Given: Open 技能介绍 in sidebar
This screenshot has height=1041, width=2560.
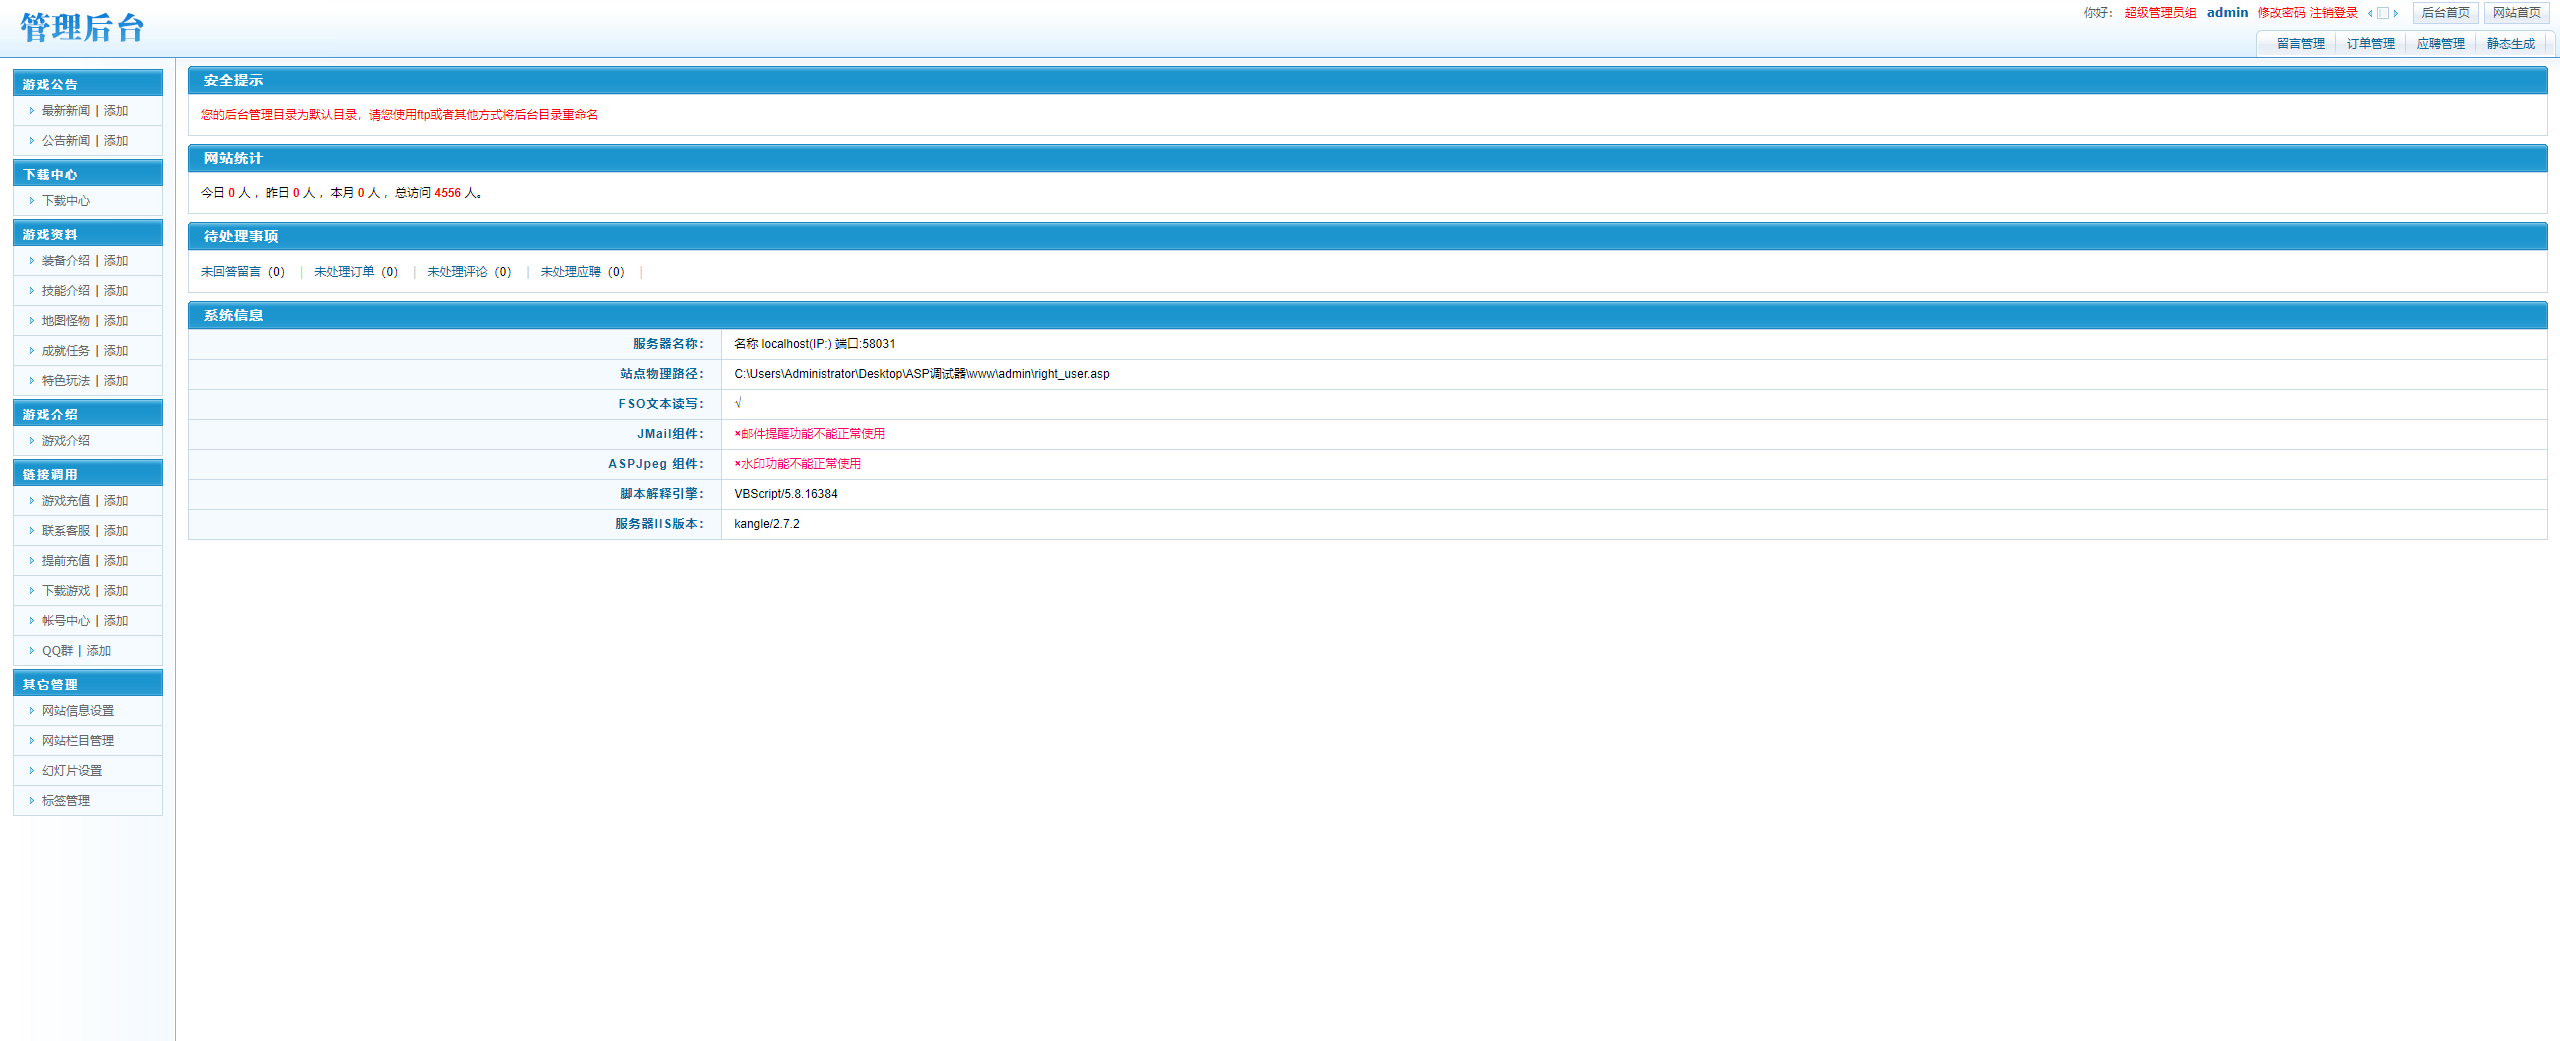Looking at the screenshot, I should [66, 291].
